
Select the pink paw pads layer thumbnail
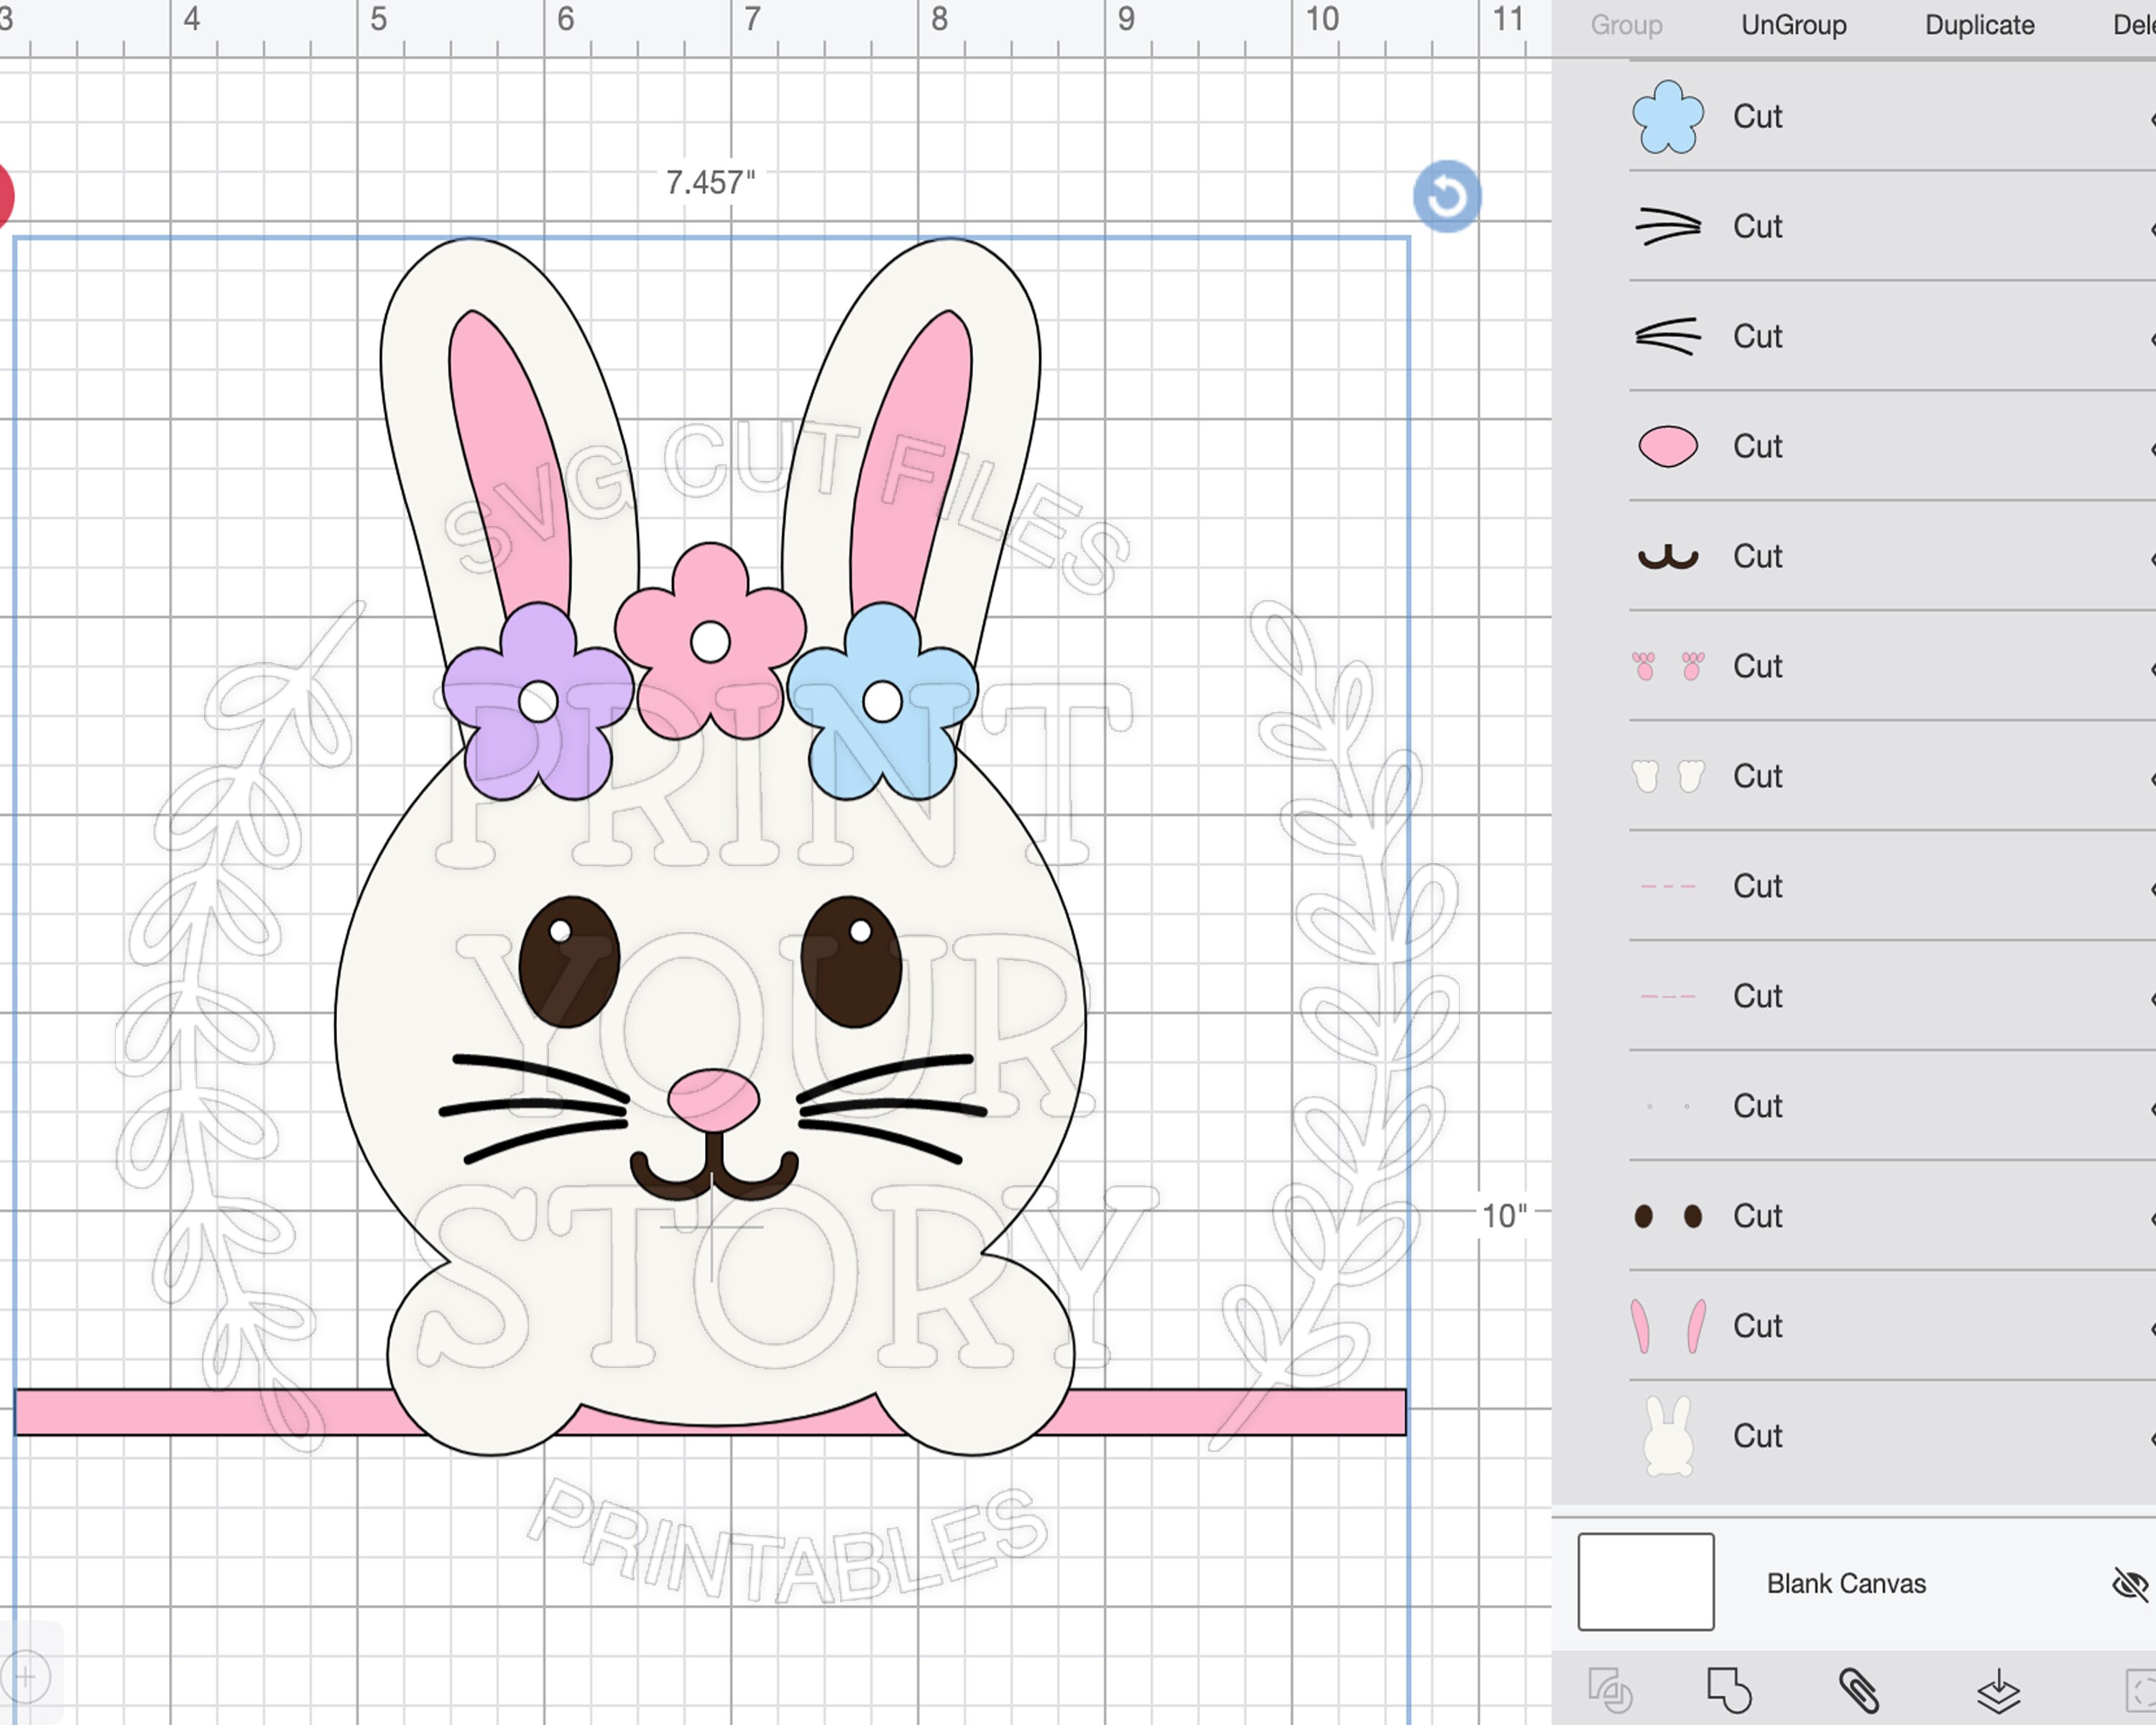[1668, 666]
